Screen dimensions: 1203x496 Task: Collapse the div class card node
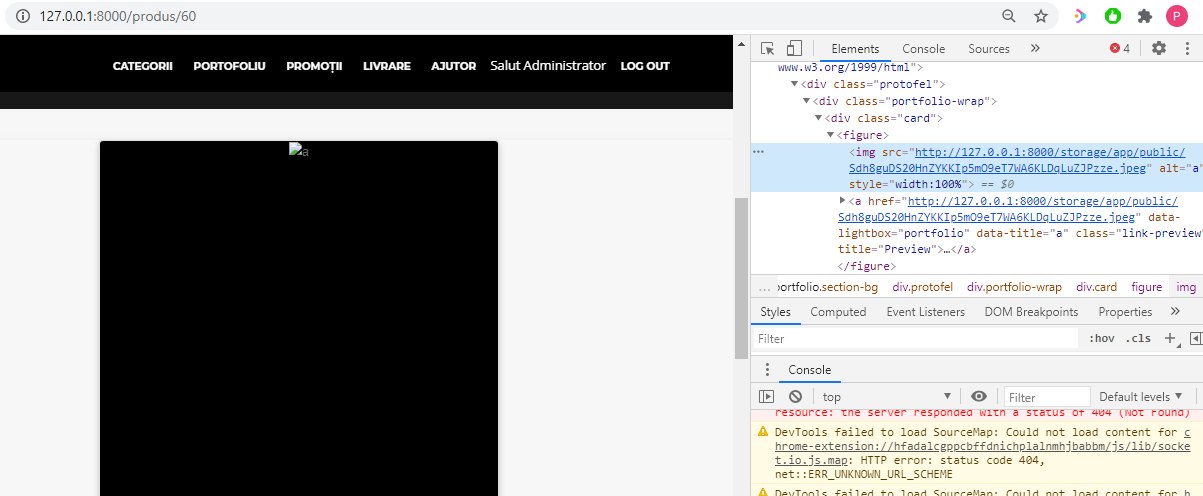[819, 118]
